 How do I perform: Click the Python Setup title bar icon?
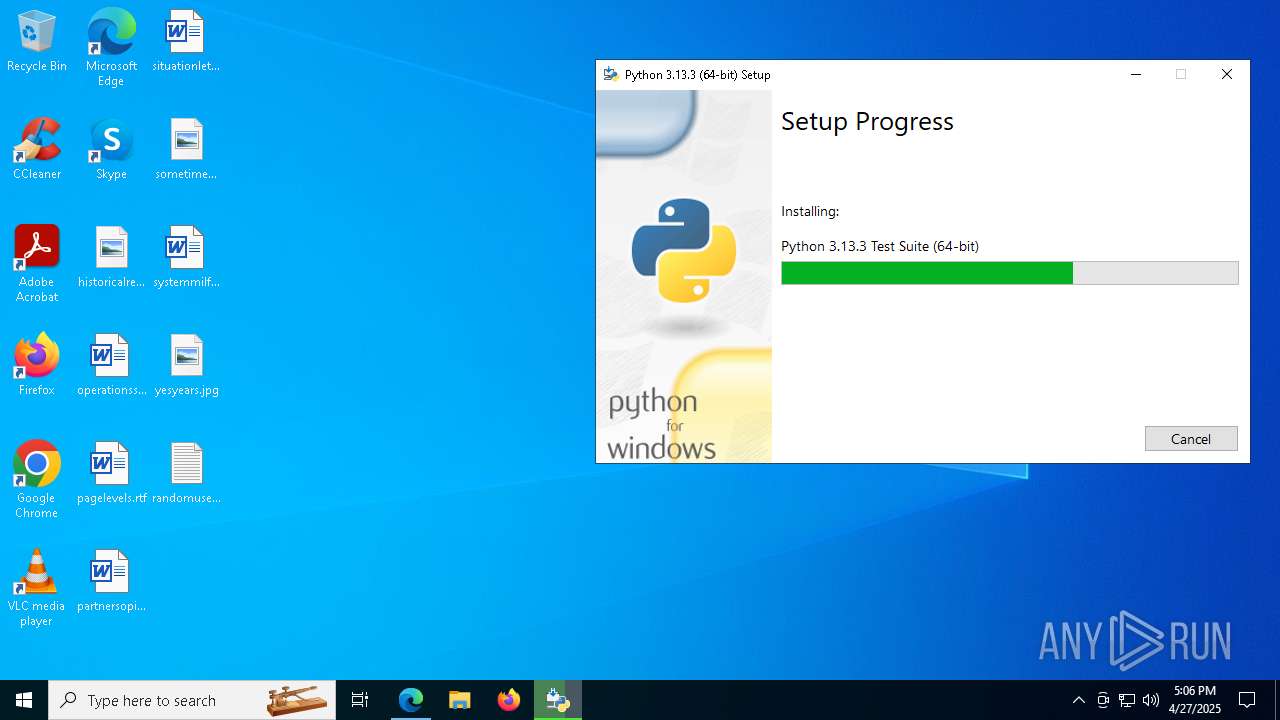[x=610, y=75]
